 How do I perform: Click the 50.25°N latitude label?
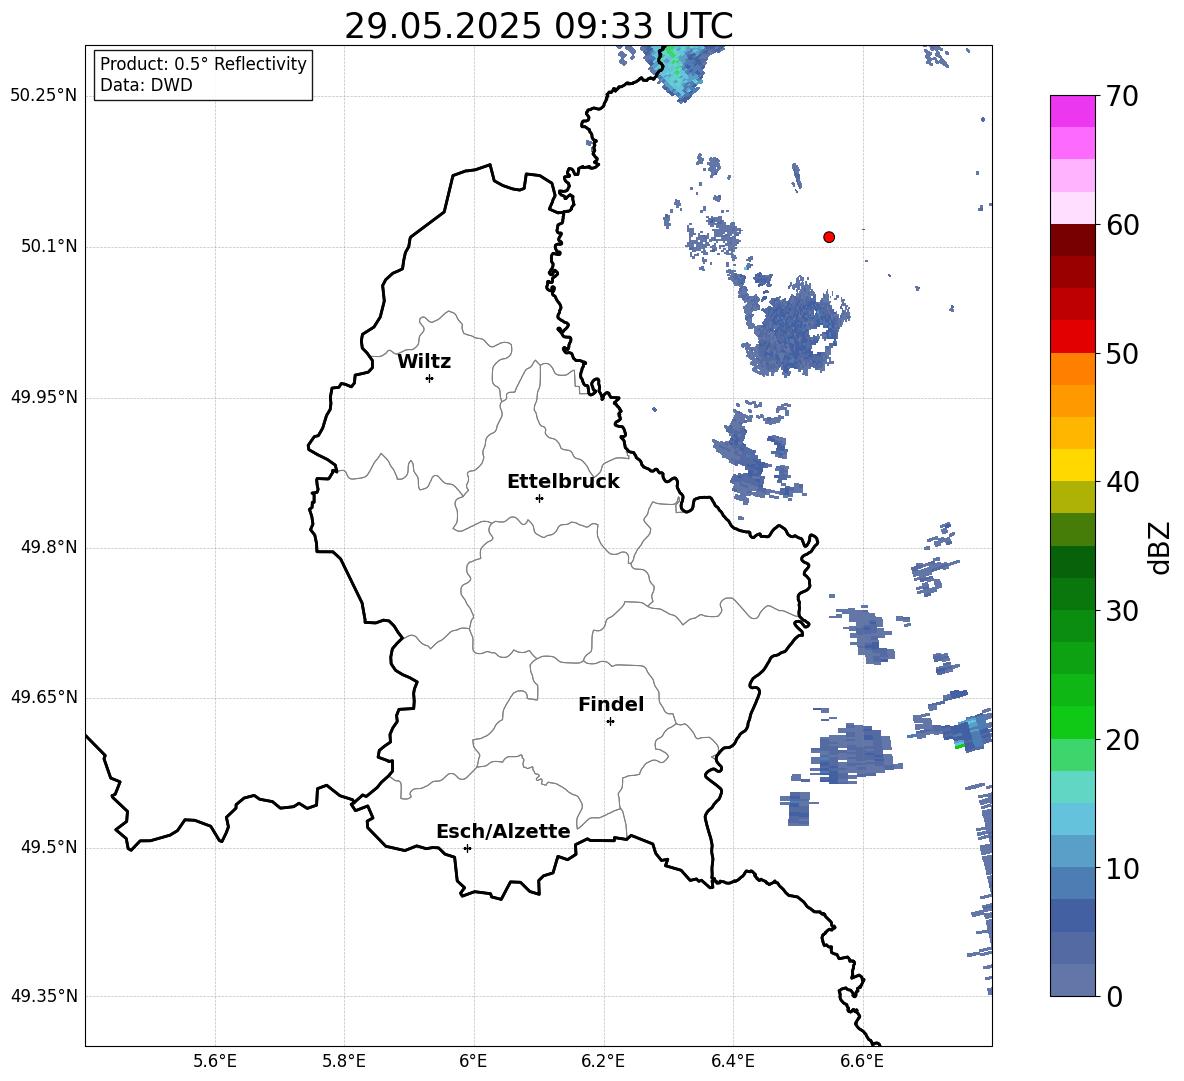[x=43, y=96]
